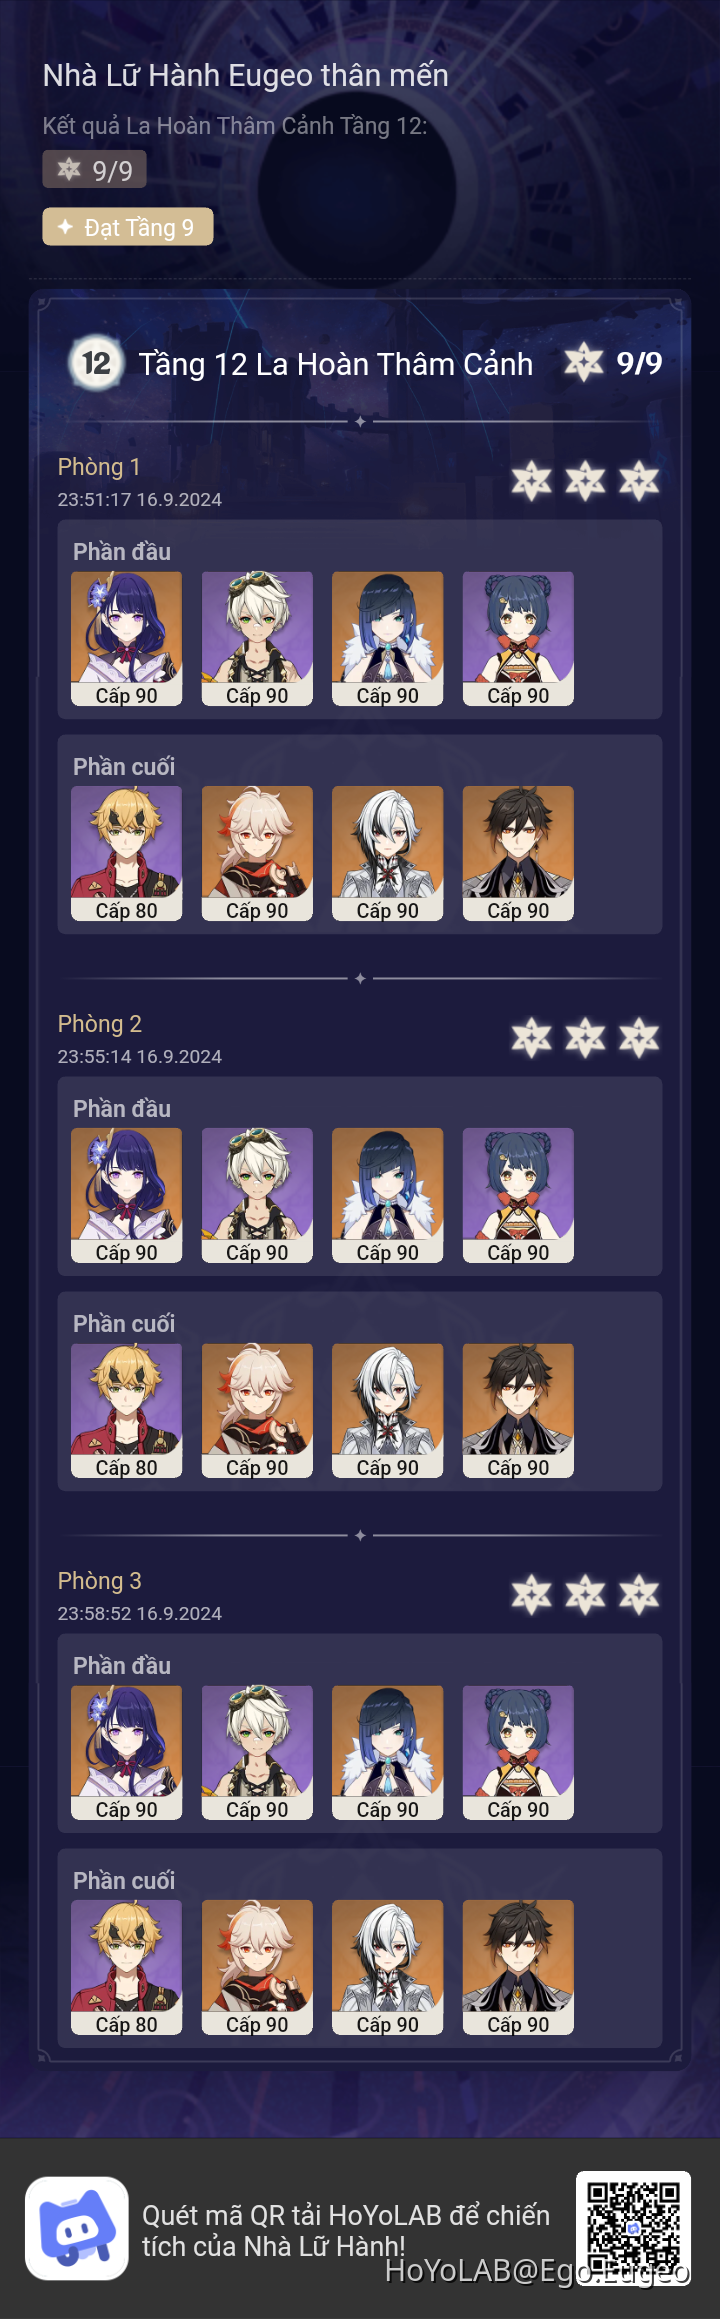
Task: Click the first star of Phòng 1
Action: click(532, 482)
